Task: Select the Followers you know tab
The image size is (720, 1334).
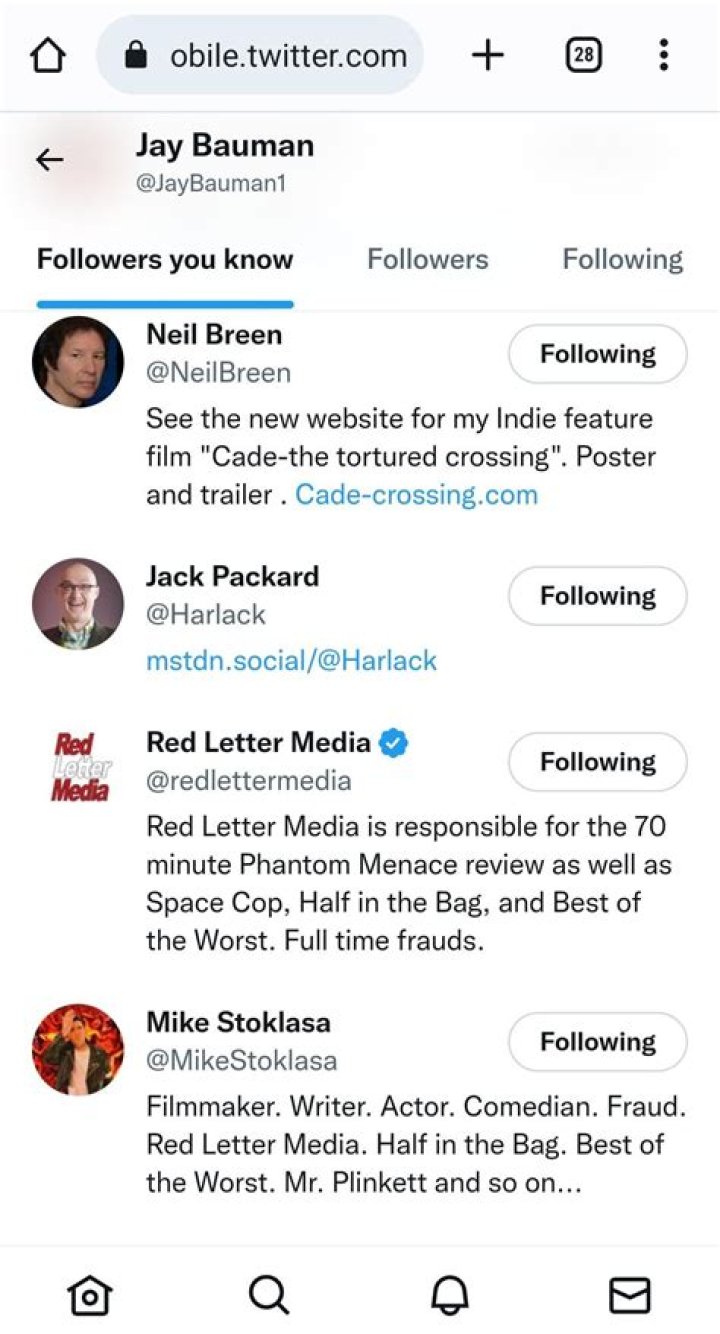Action: (x=165, y=260)
